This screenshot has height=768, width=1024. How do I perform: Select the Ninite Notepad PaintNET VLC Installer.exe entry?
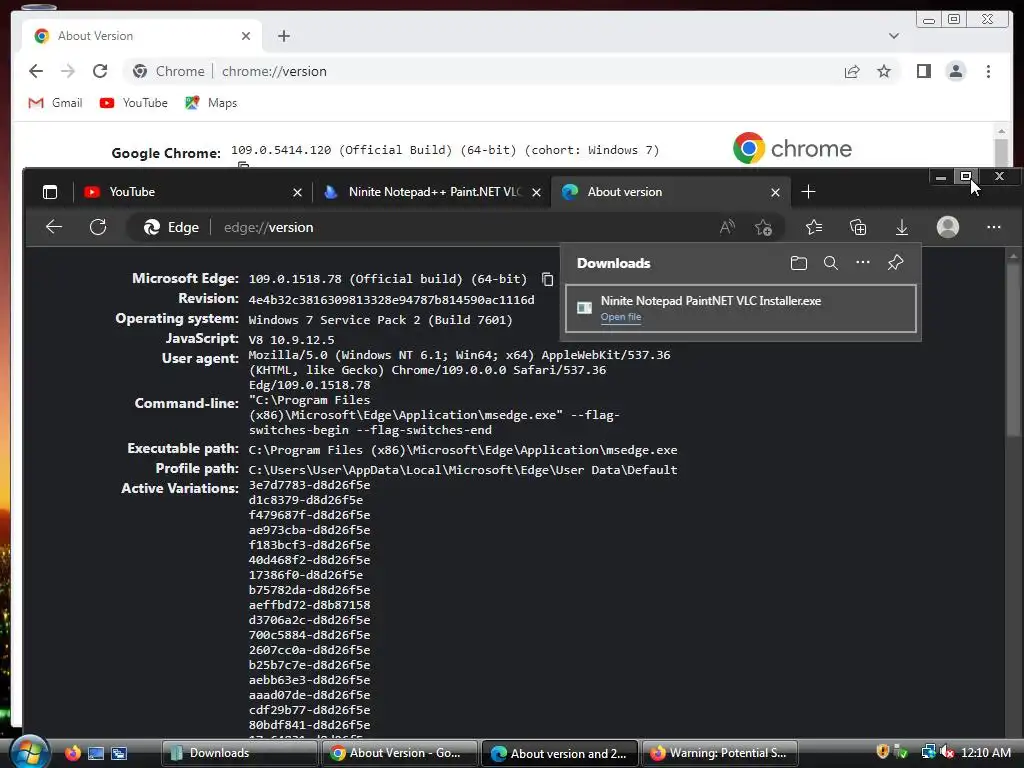pyautogui.click(x=741, y=308)
